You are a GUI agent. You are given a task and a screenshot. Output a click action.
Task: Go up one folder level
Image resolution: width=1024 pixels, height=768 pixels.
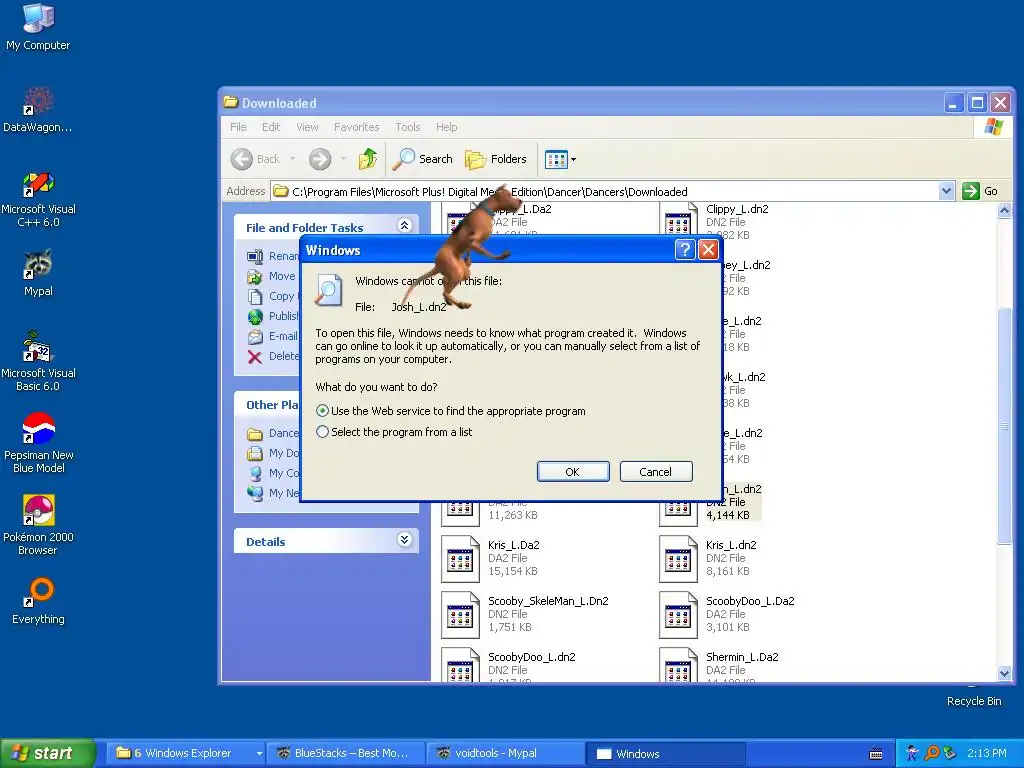(368, 159)
